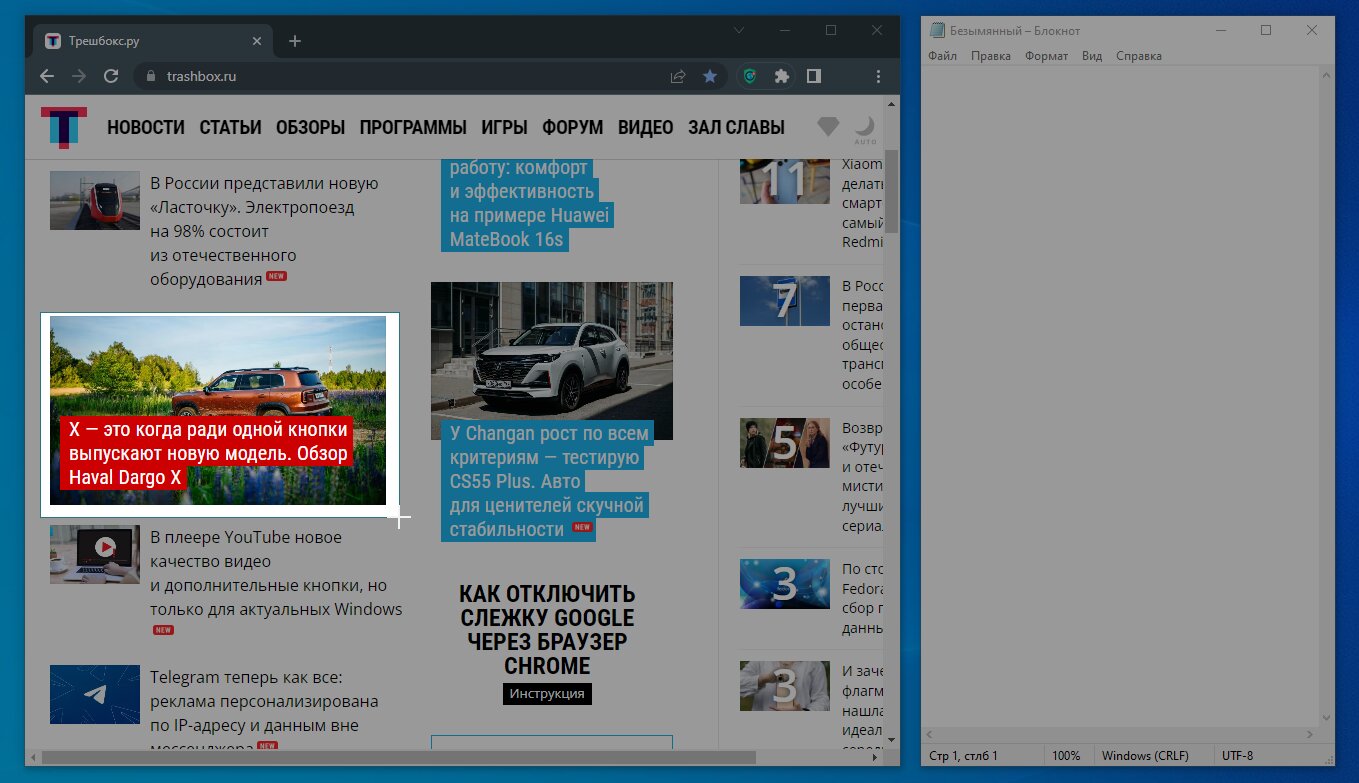Share this page via address bar icon
Viewport: 1359px width, 783px height.
[x=677, y=76]
